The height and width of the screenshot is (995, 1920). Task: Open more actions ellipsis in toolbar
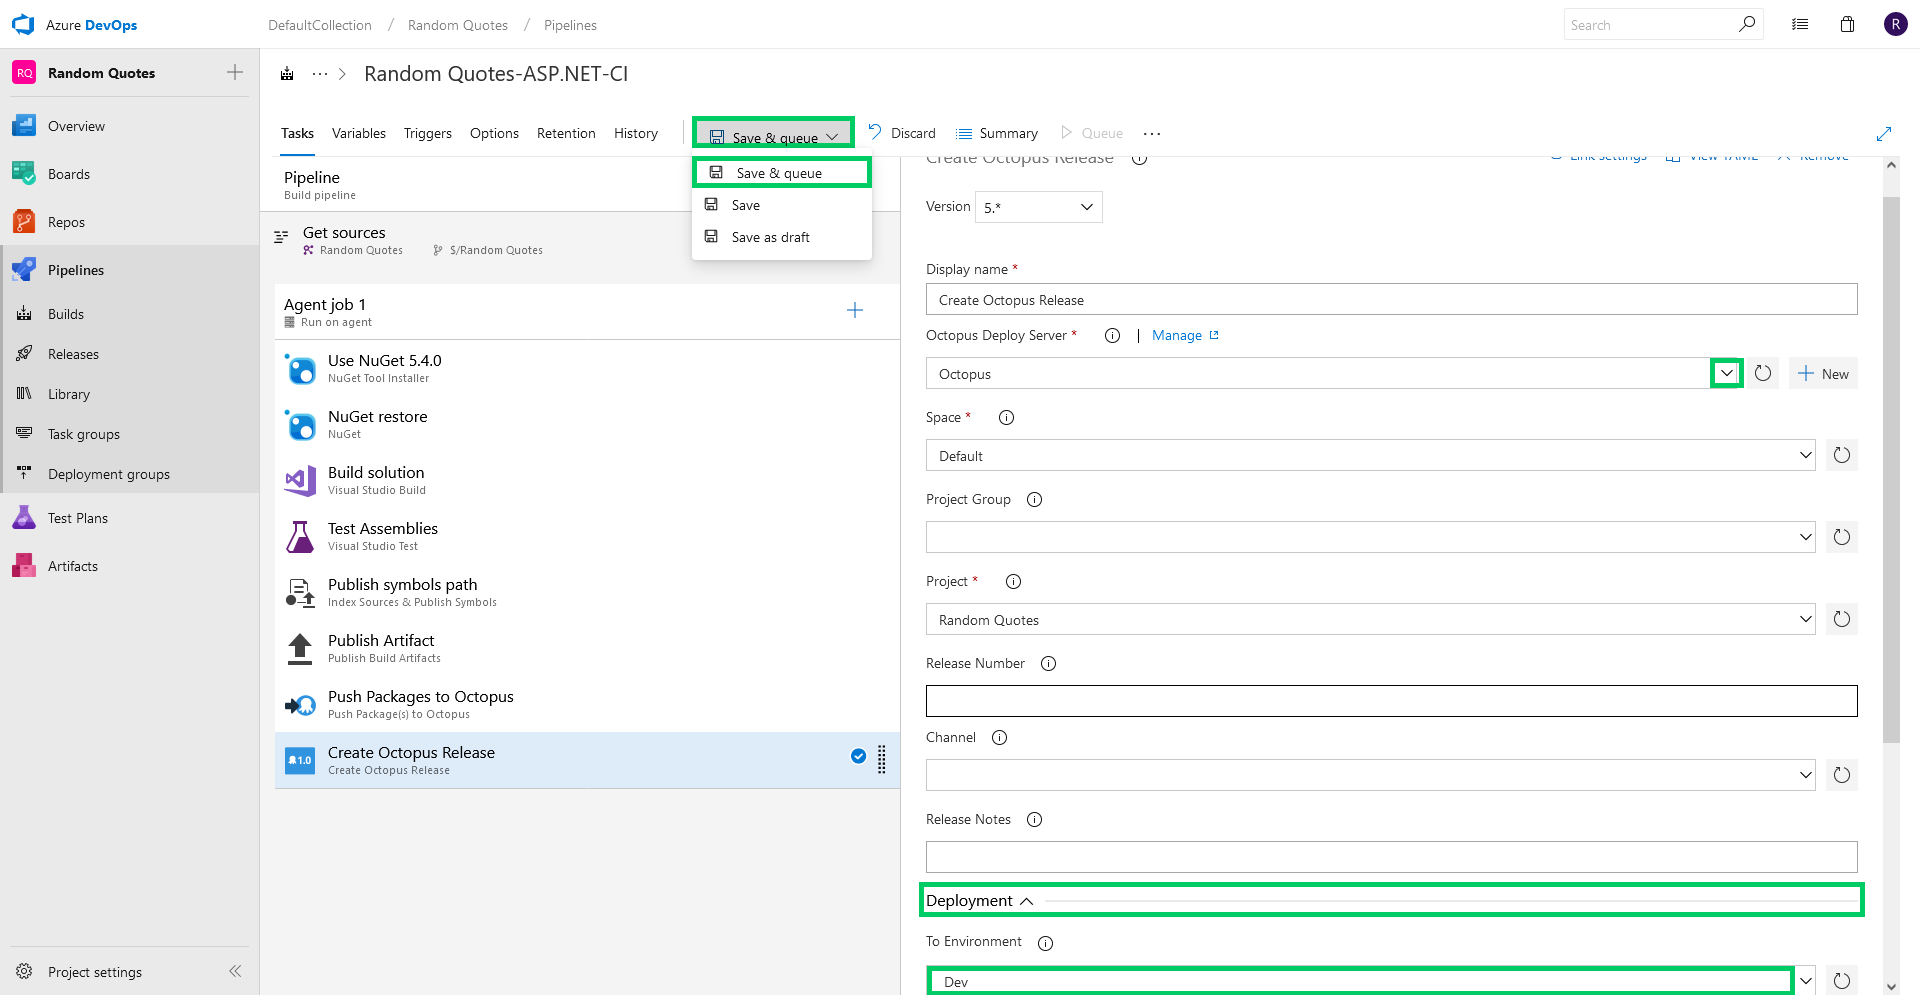1152,134
